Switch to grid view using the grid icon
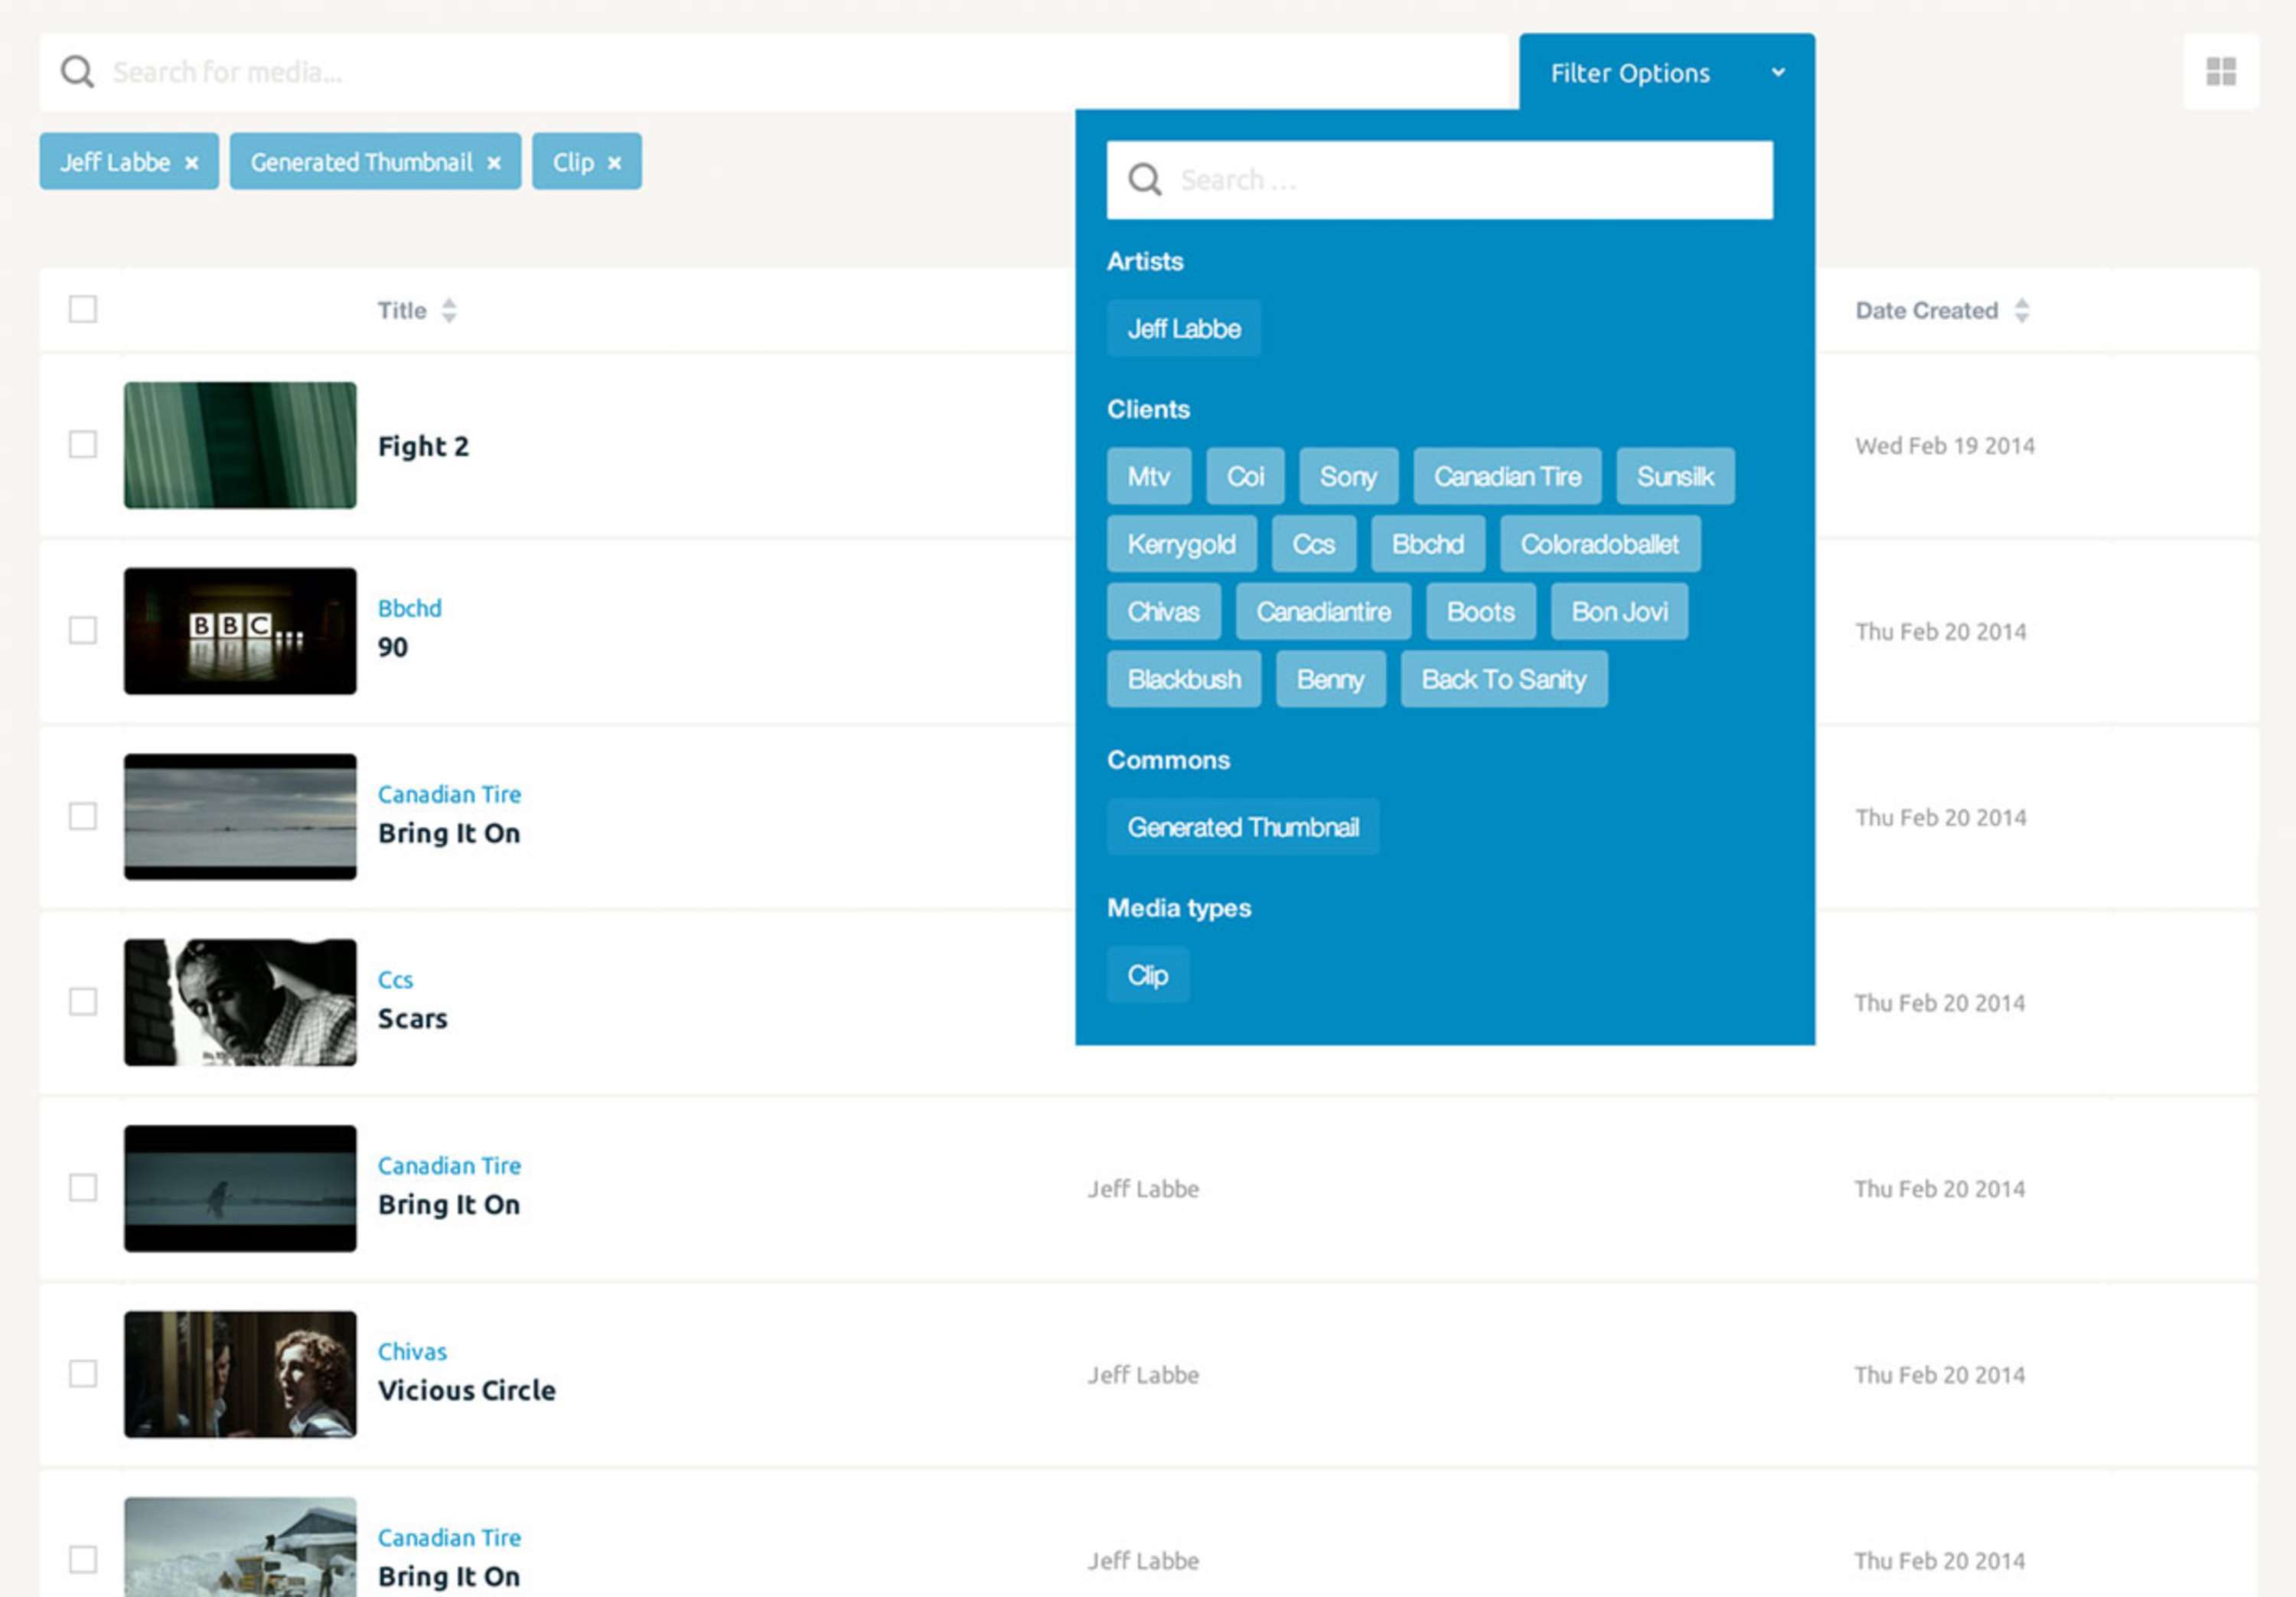2296x1597 pixels. click(2220, 72)
